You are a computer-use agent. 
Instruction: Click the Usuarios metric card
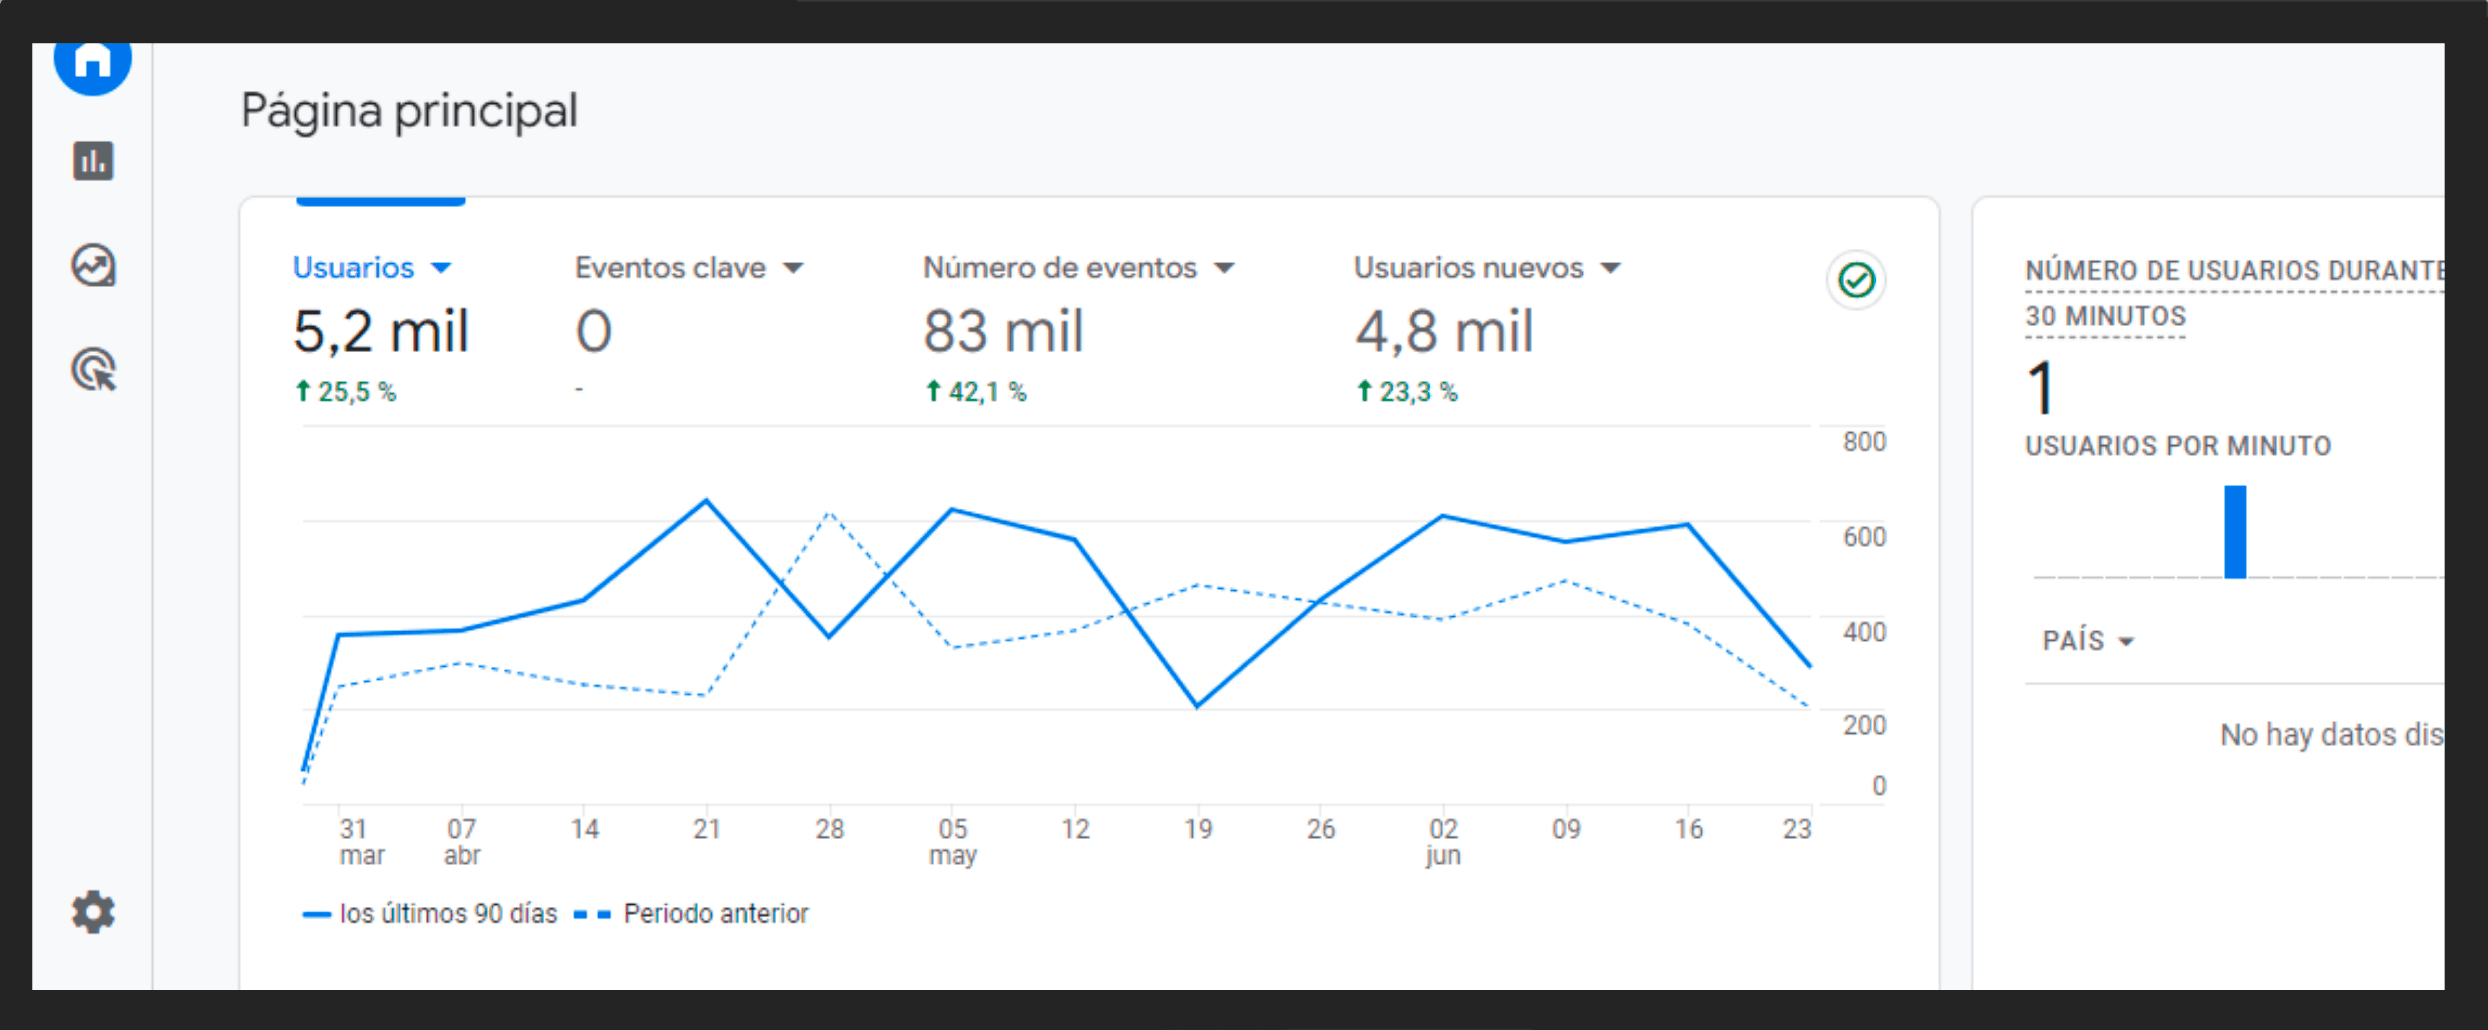point(382,330)
